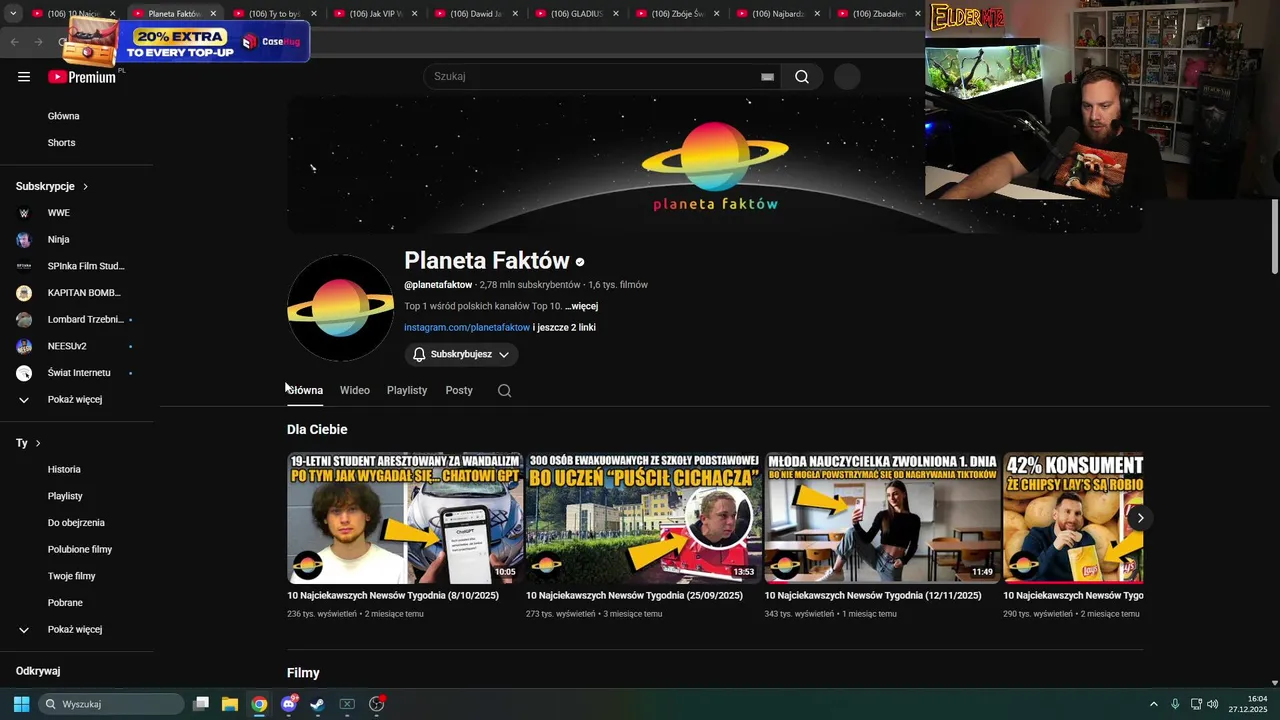The height and width of the screenshot is (720, 1280).
Task: Open File Explorer from the taskbar
Action: click(230, 704)
